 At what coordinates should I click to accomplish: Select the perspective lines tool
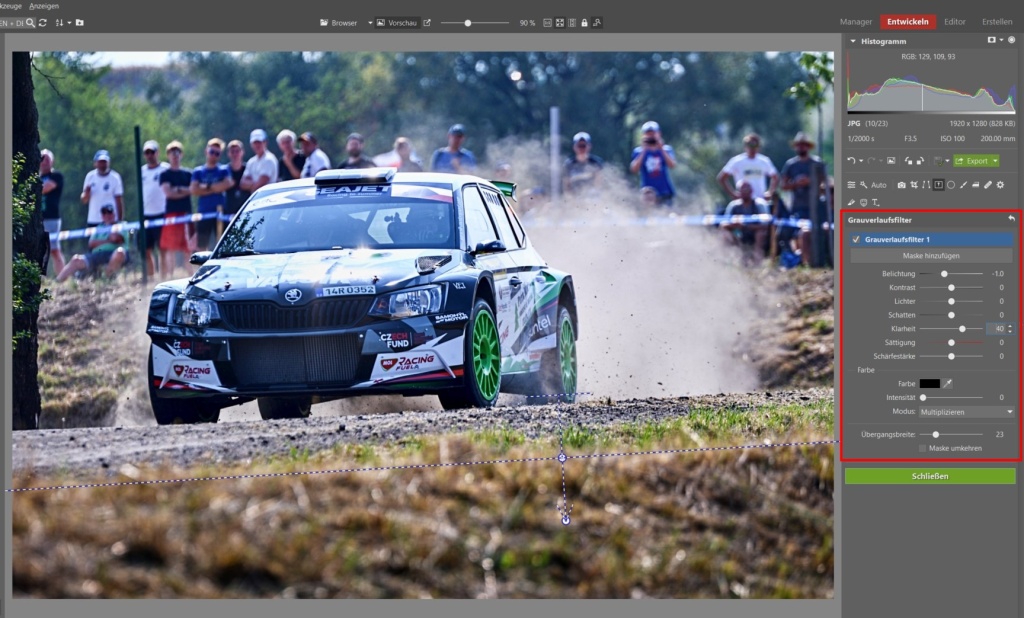[x=926, y=185]
